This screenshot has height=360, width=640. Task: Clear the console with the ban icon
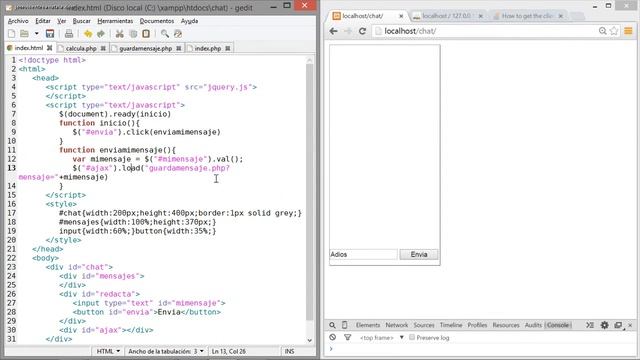[333, 338]
